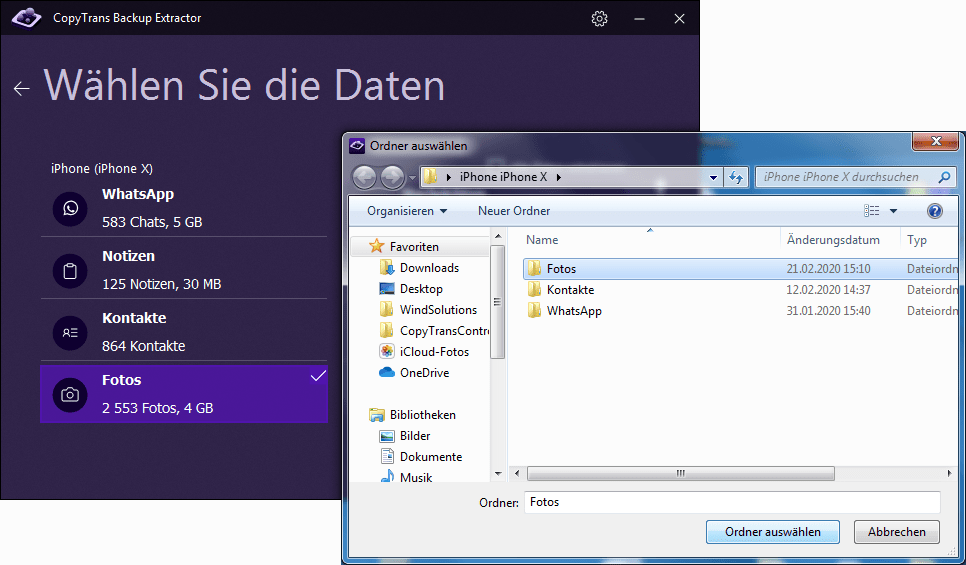Go back using the arrow beside Wählen Sie die Daten
This screenshot has height=565, width=966.
click(22, 89)
